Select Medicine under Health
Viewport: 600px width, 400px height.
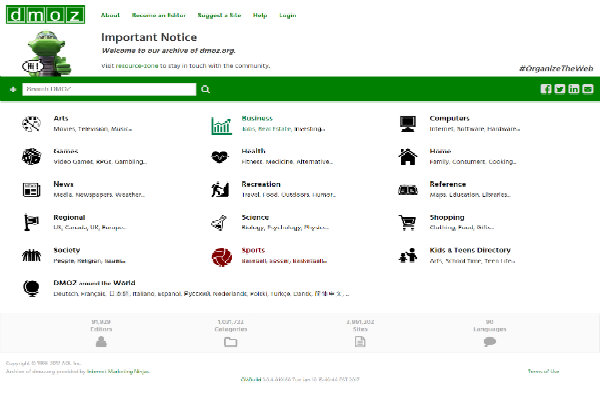[279, 162]
